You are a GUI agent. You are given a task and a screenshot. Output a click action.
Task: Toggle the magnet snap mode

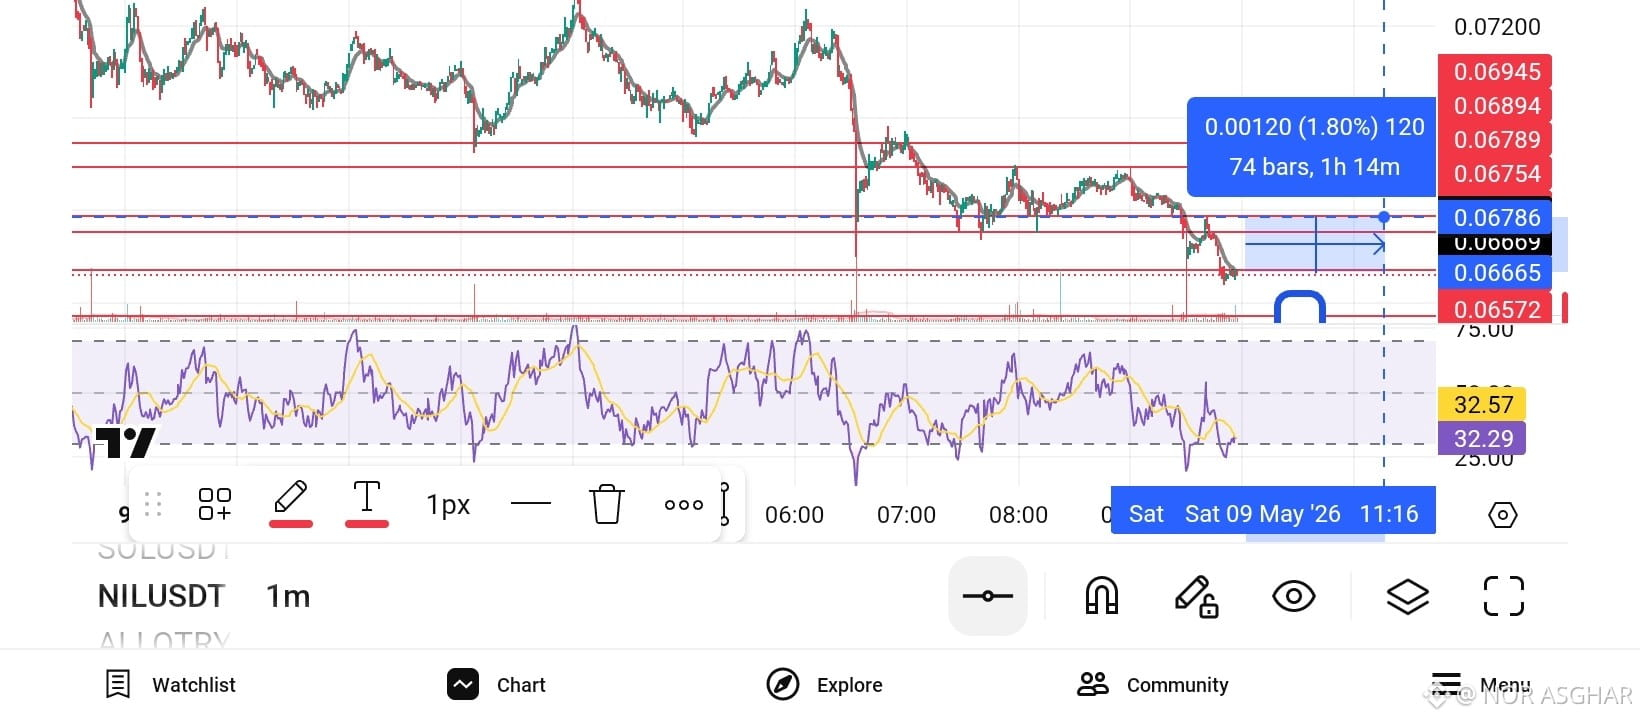1101,596
